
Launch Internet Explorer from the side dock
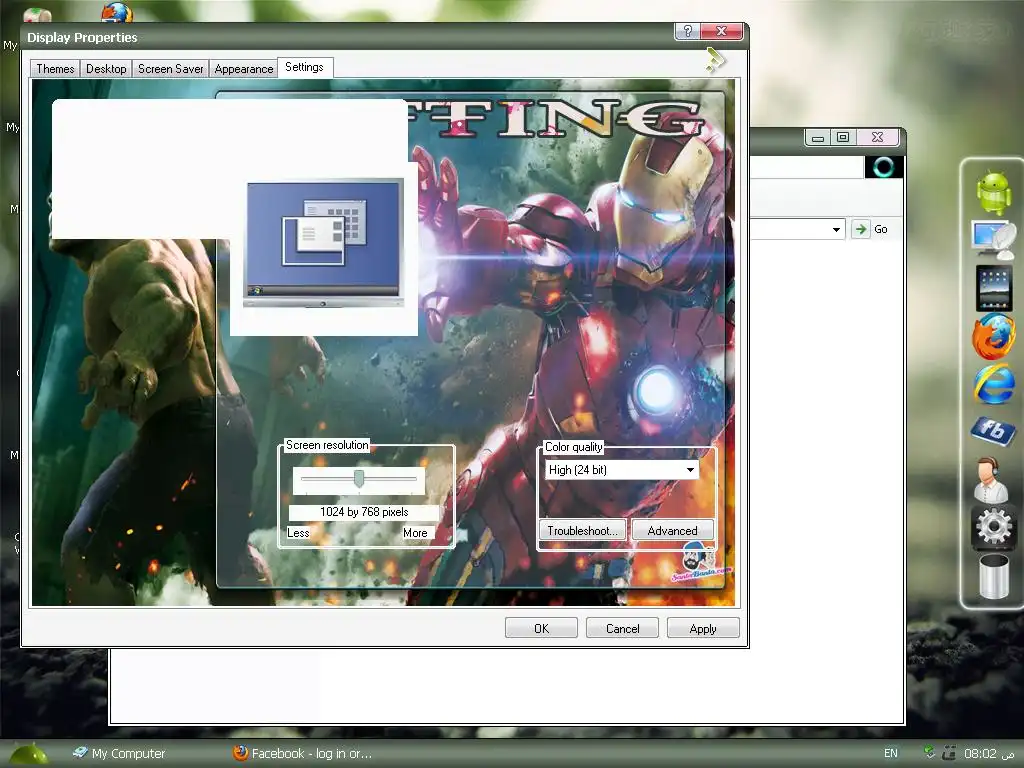(993, 385)
